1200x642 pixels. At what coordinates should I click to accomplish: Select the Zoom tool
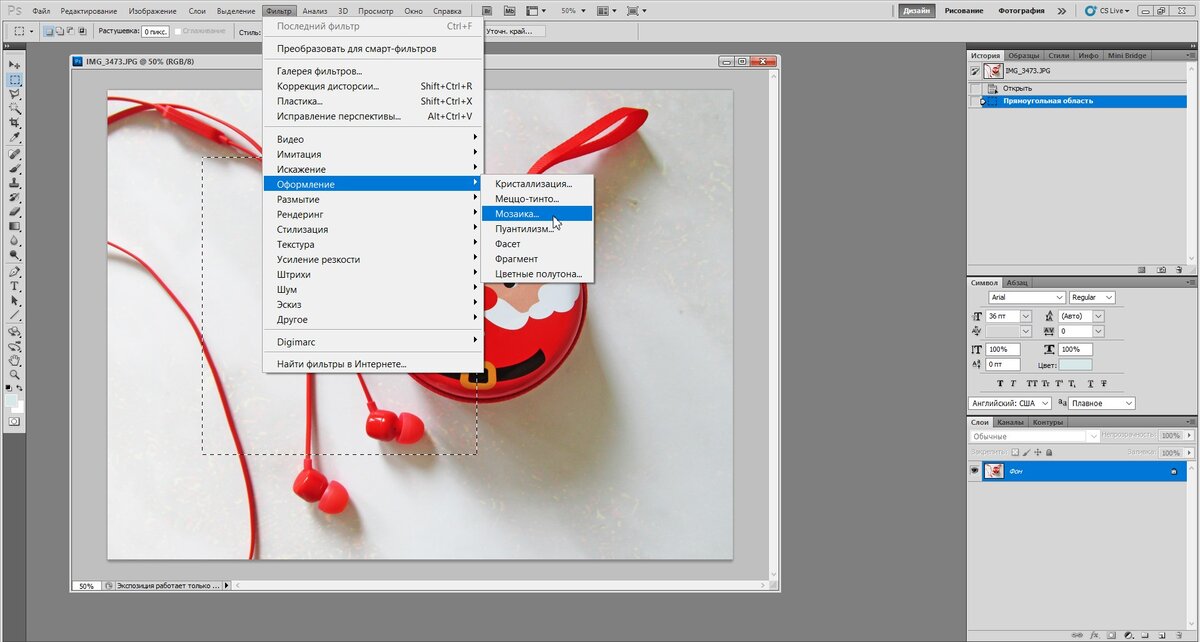15,375
